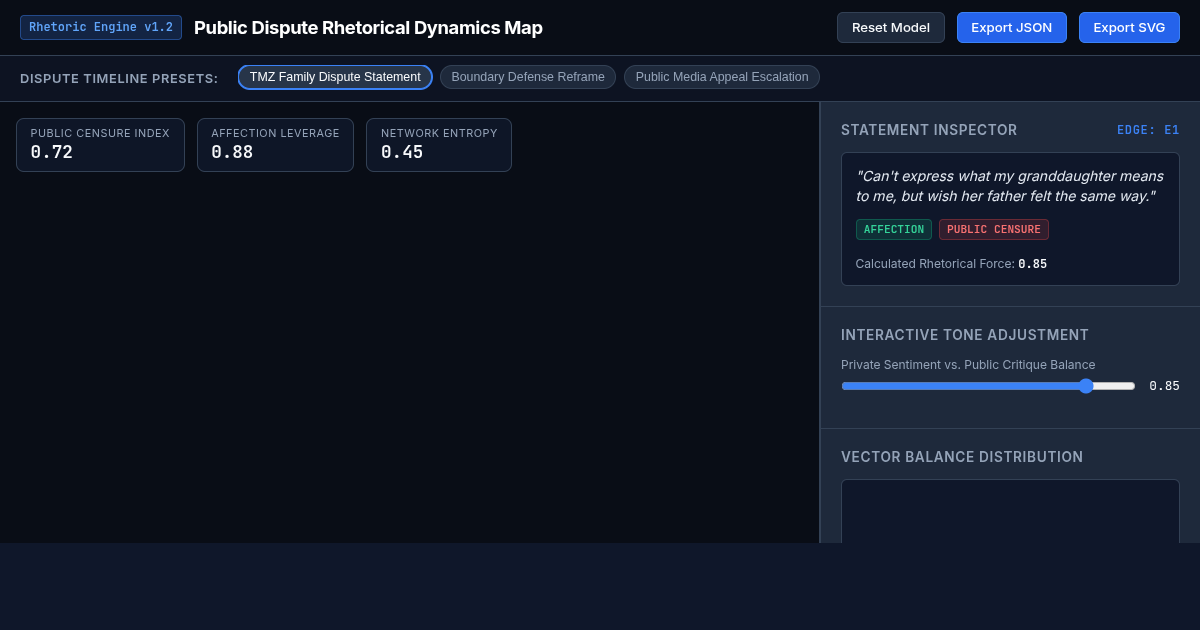The height and width of the screenshot is (630, 1200).
Task: Select the Network Entropy metric card
Action: point(439,145)
